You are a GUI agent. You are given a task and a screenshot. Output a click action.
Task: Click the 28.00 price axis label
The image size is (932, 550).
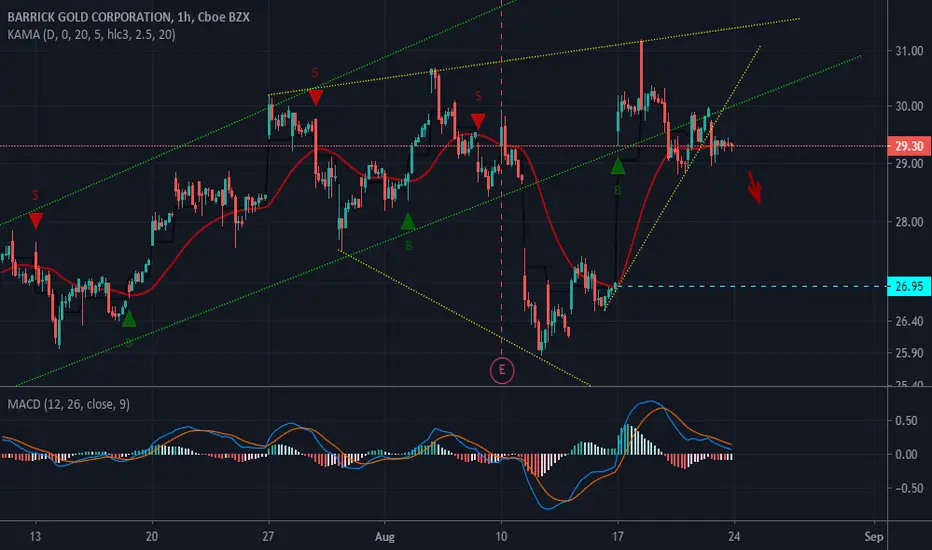point(909,222)
